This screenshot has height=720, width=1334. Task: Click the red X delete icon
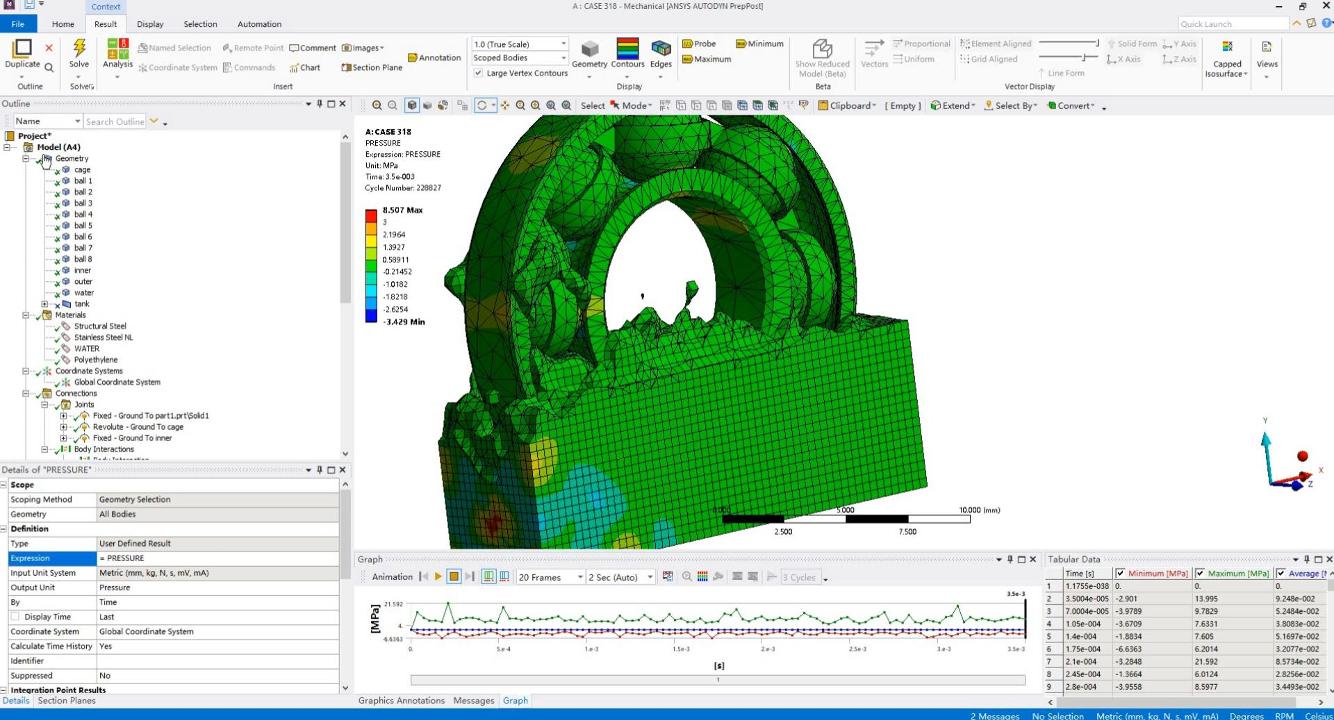[49, 48]
